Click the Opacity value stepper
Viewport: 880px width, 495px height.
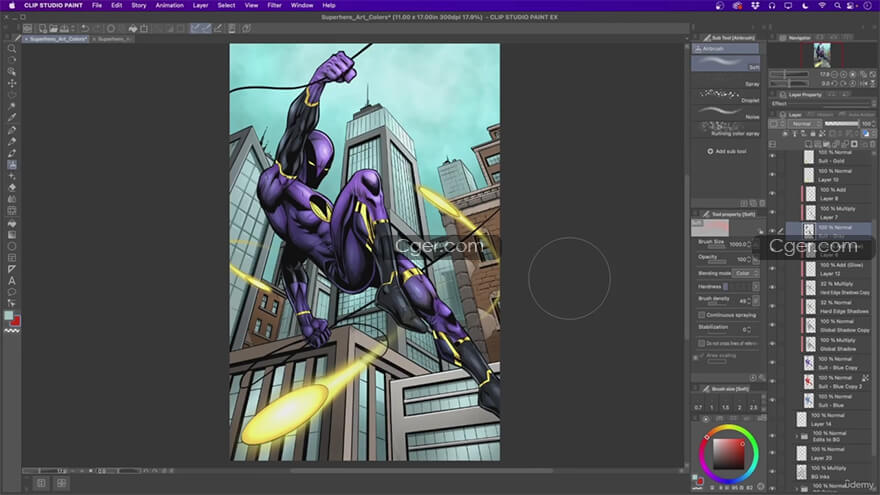point(749,259)
